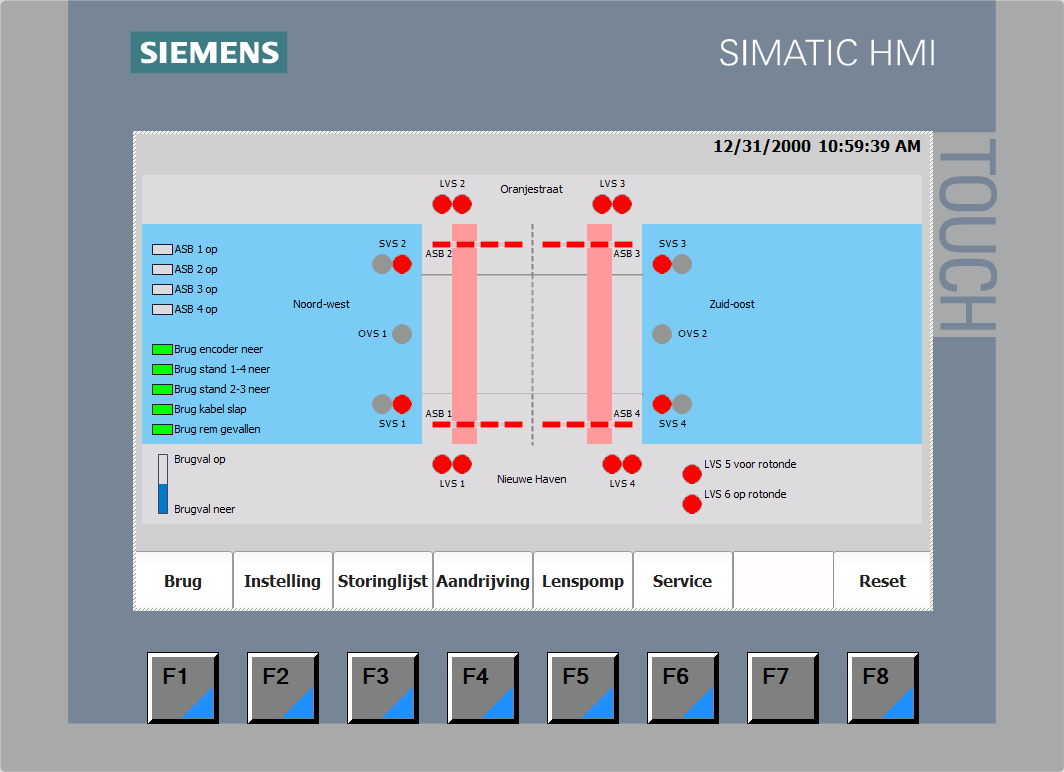Click the grey OVS 2 indicator lamp
1064x772 pixels.
pyautogui.click(x=662, y=334)
